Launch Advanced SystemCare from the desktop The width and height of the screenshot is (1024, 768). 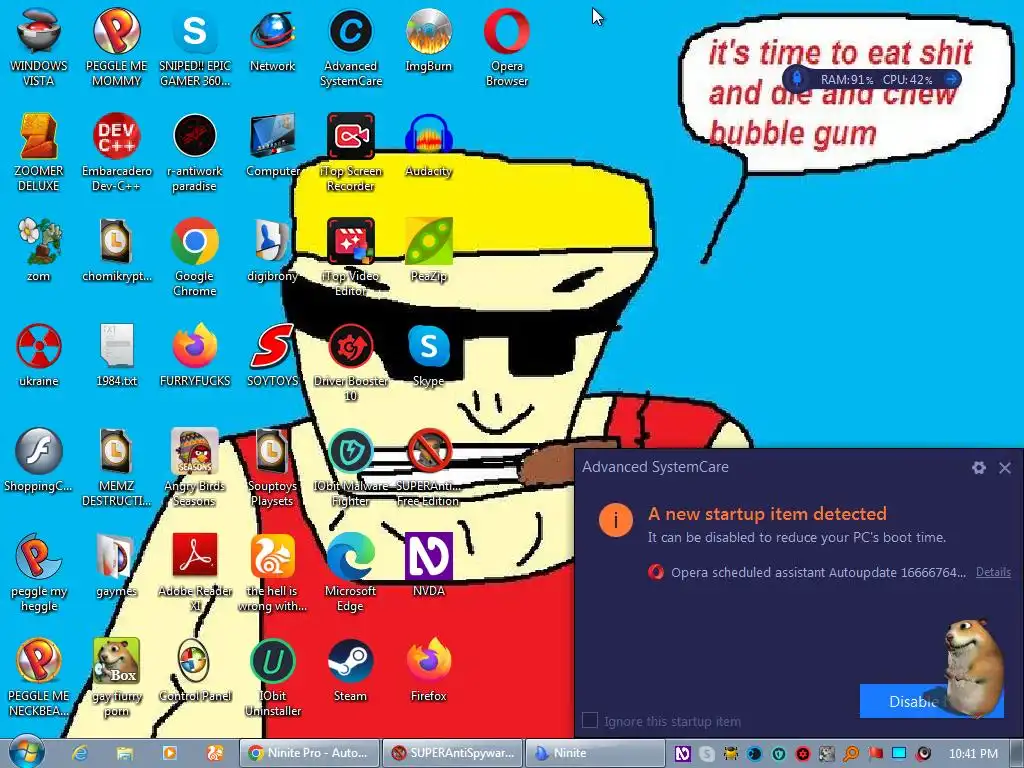pyautogui.click(x=351, y=47)
